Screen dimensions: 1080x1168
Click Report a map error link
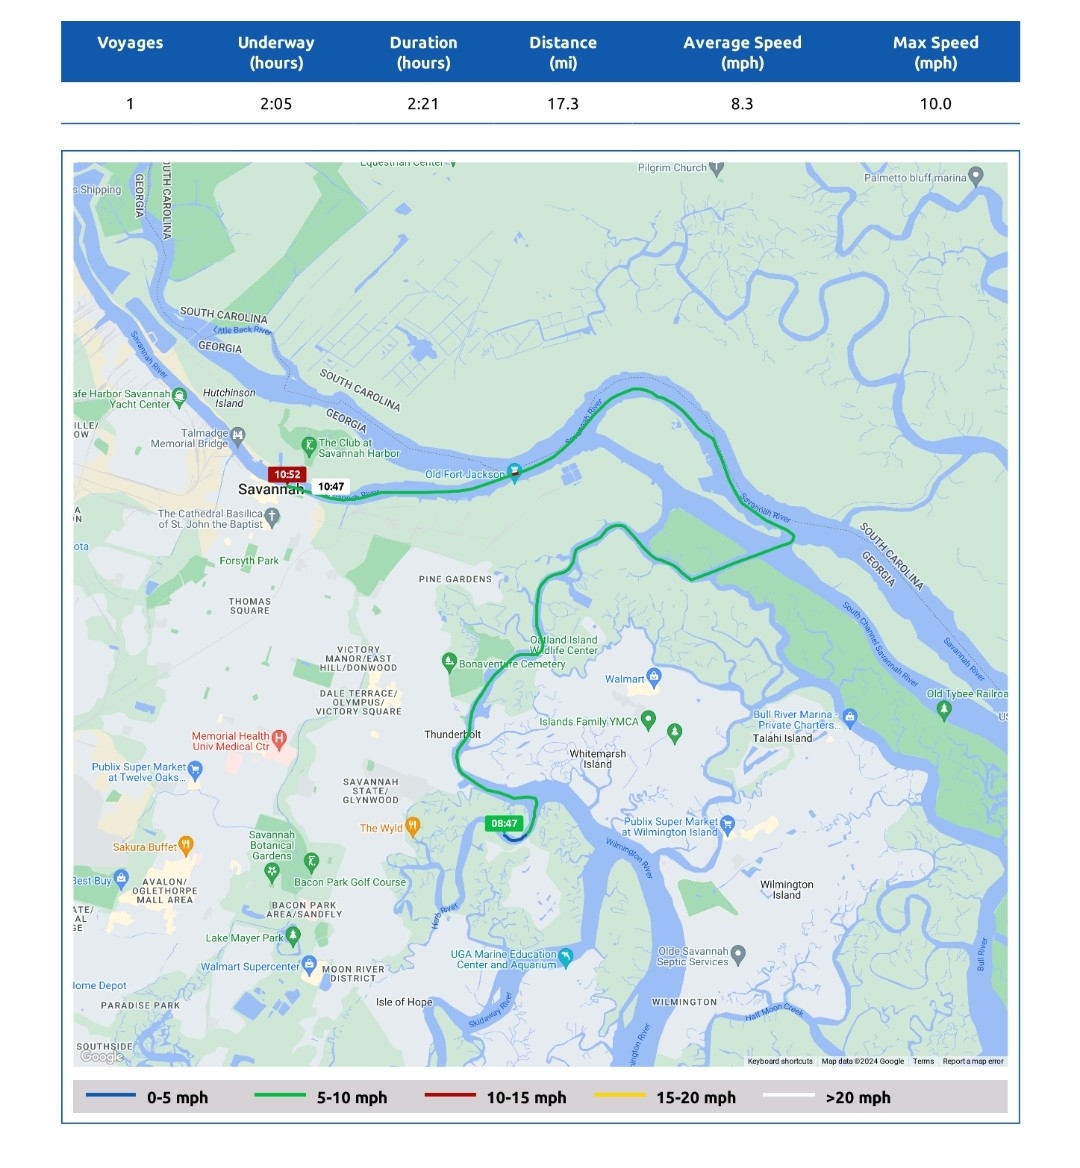point(973,1061)
